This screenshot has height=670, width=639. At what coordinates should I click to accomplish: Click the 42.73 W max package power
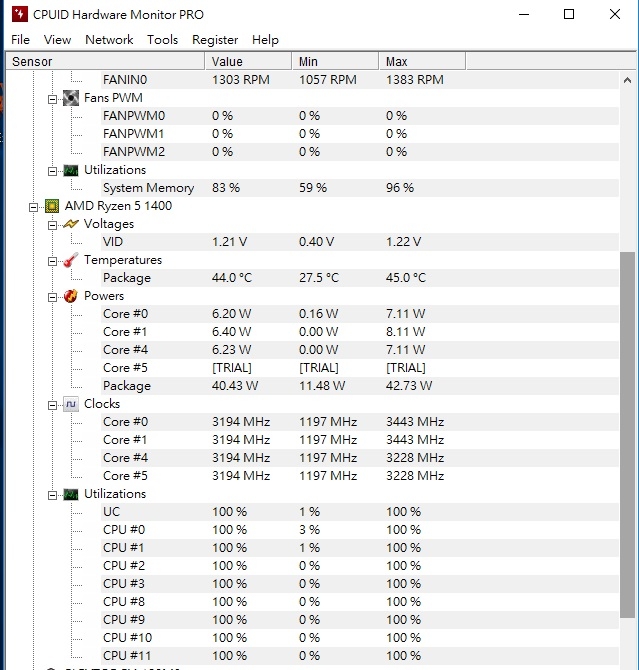[x=409, y=386]
